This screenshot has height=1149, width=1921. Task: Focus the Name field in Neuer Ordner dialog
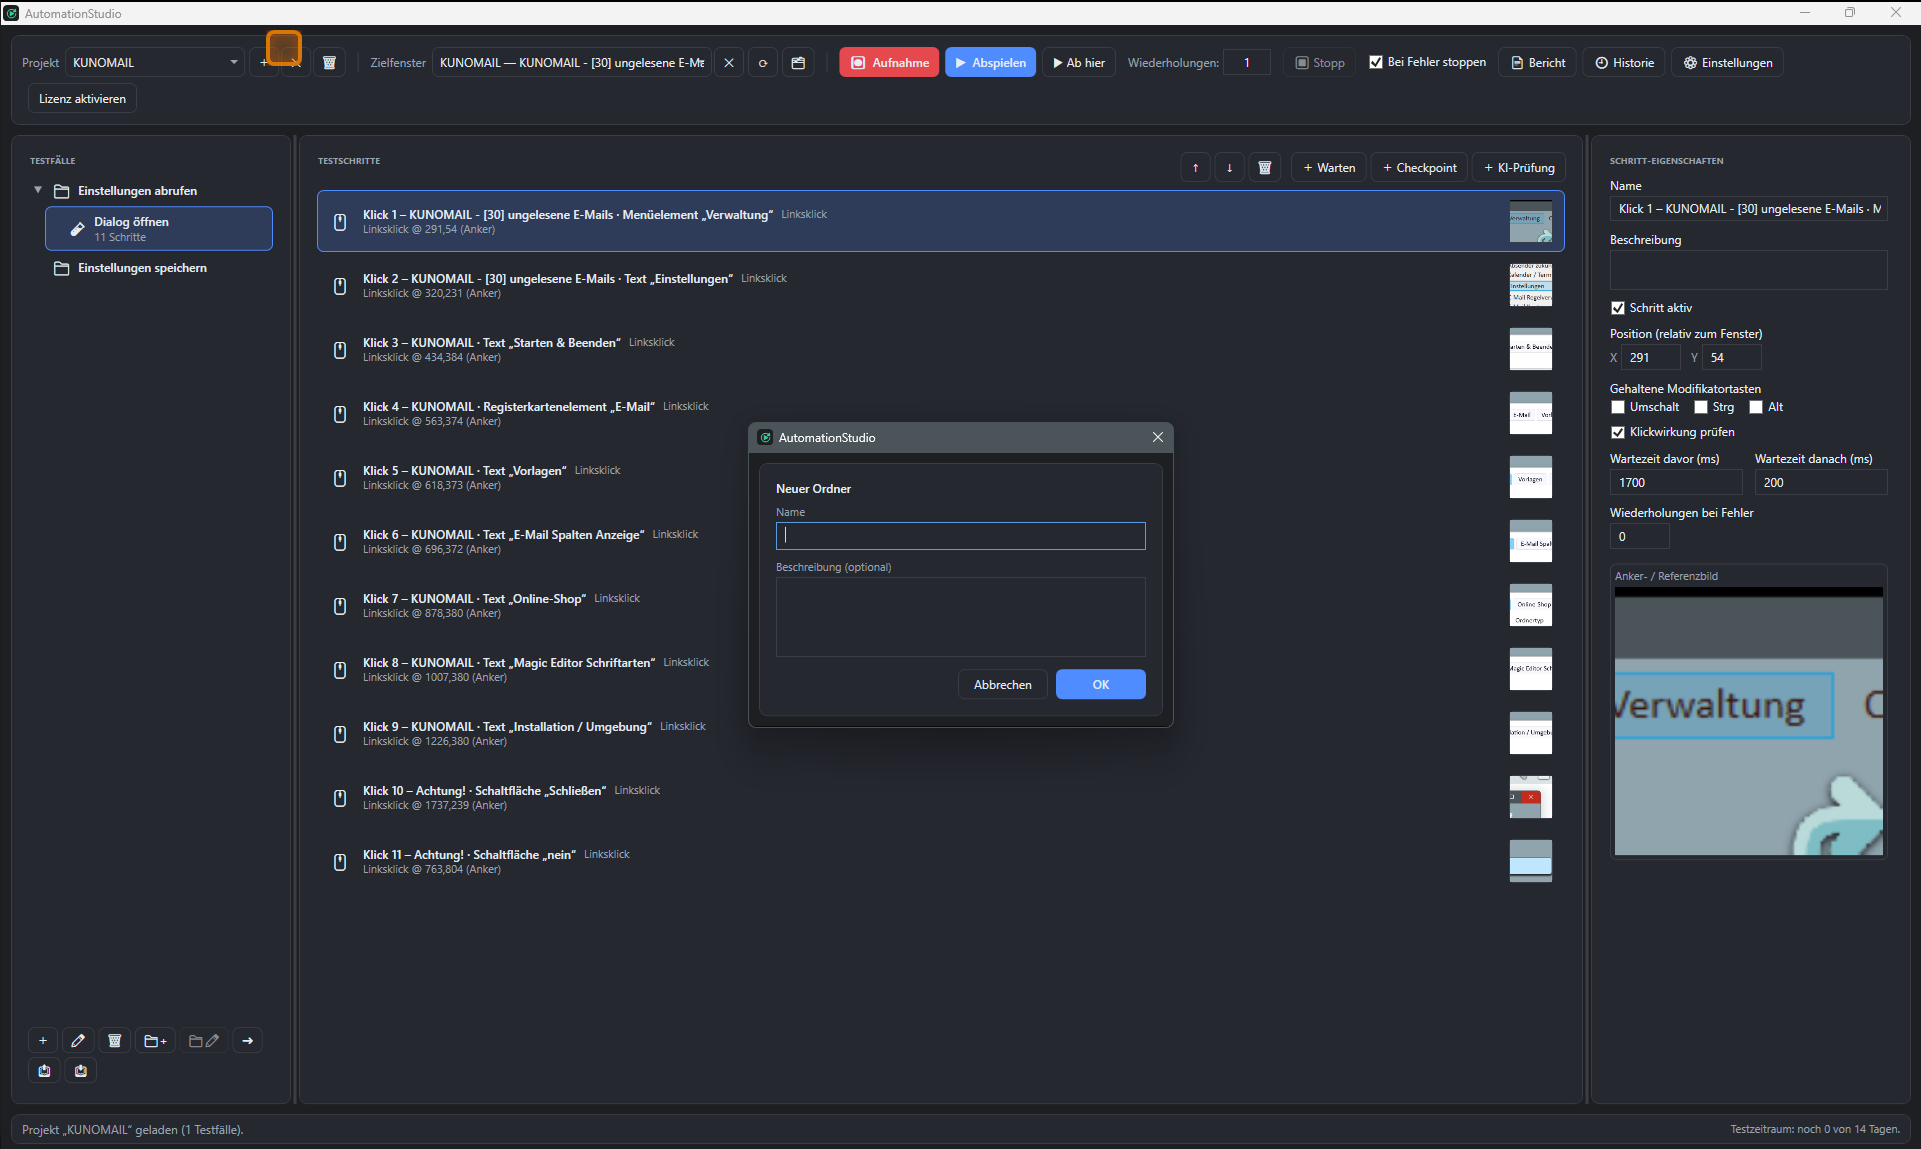pos(960,536)
